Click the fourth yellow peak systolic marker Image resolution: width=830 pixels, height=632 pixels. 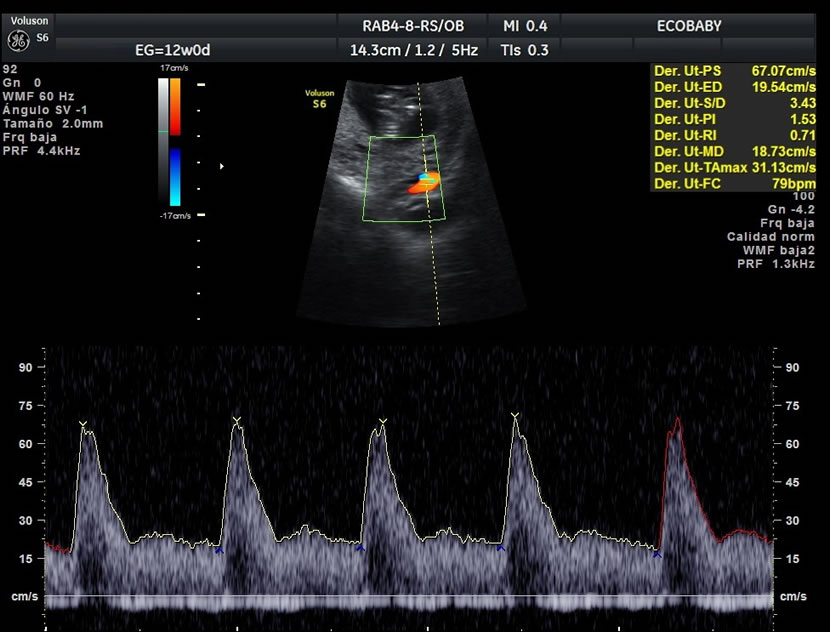click(x=514, y=415)
